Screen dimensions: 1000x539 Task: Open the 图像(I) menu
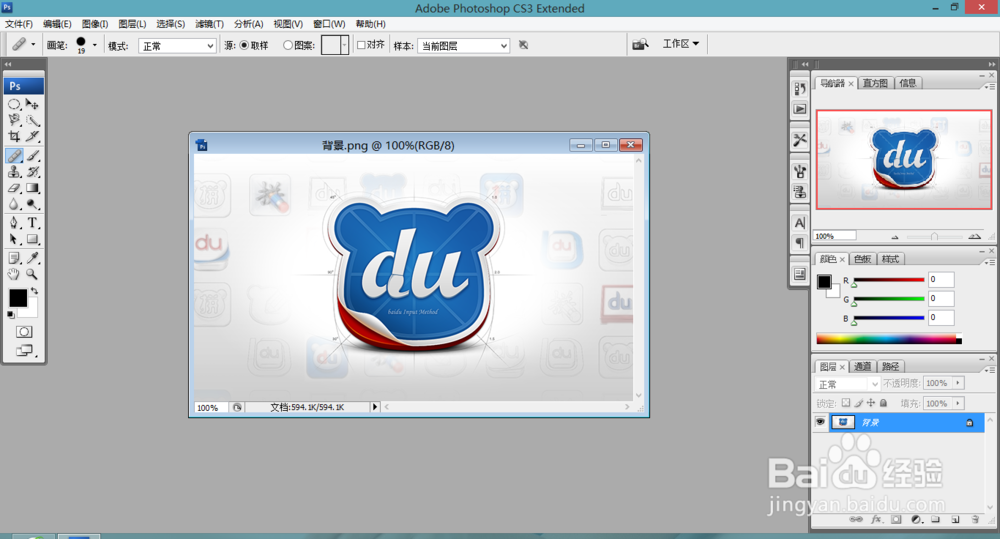point(94,24)
